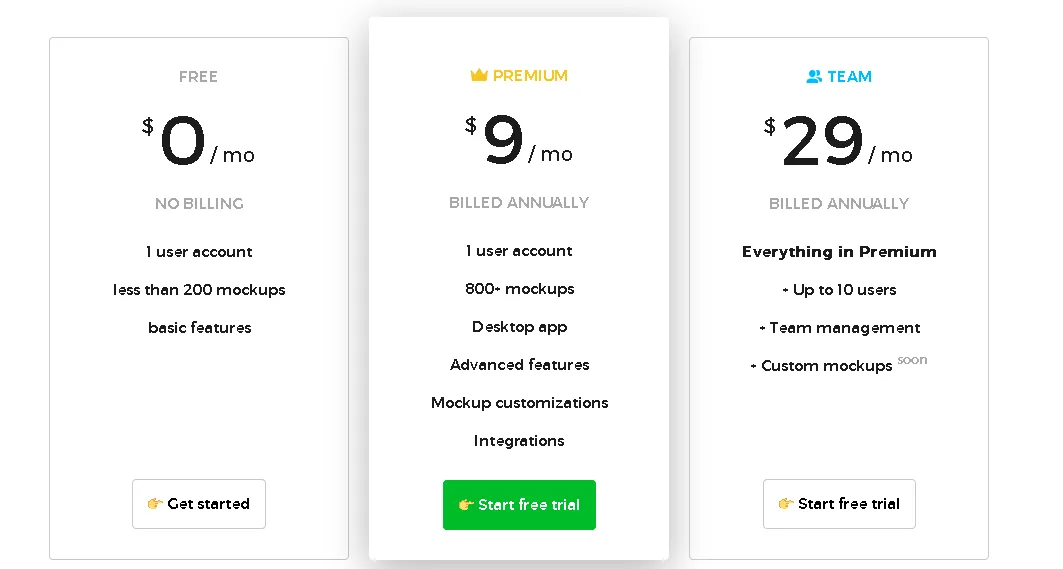1063x569 pixels.
Task: Select the PREMIUM plan title
Action: point(530,75)
